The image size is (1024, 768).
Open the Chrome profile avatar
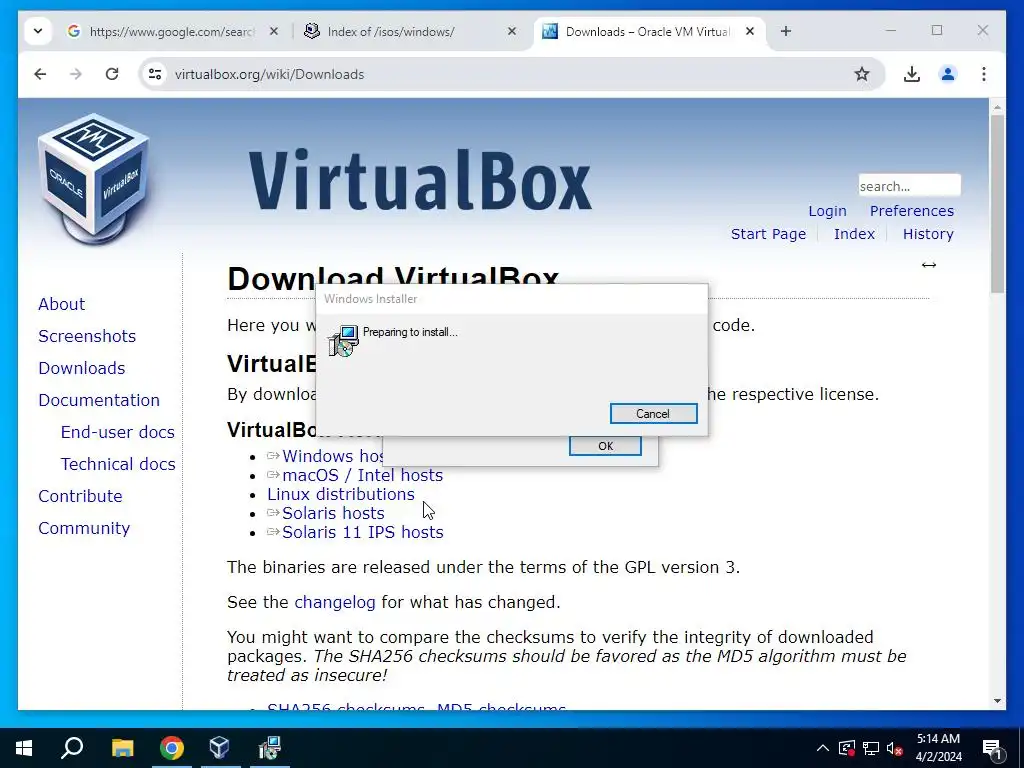coord(948,74)
